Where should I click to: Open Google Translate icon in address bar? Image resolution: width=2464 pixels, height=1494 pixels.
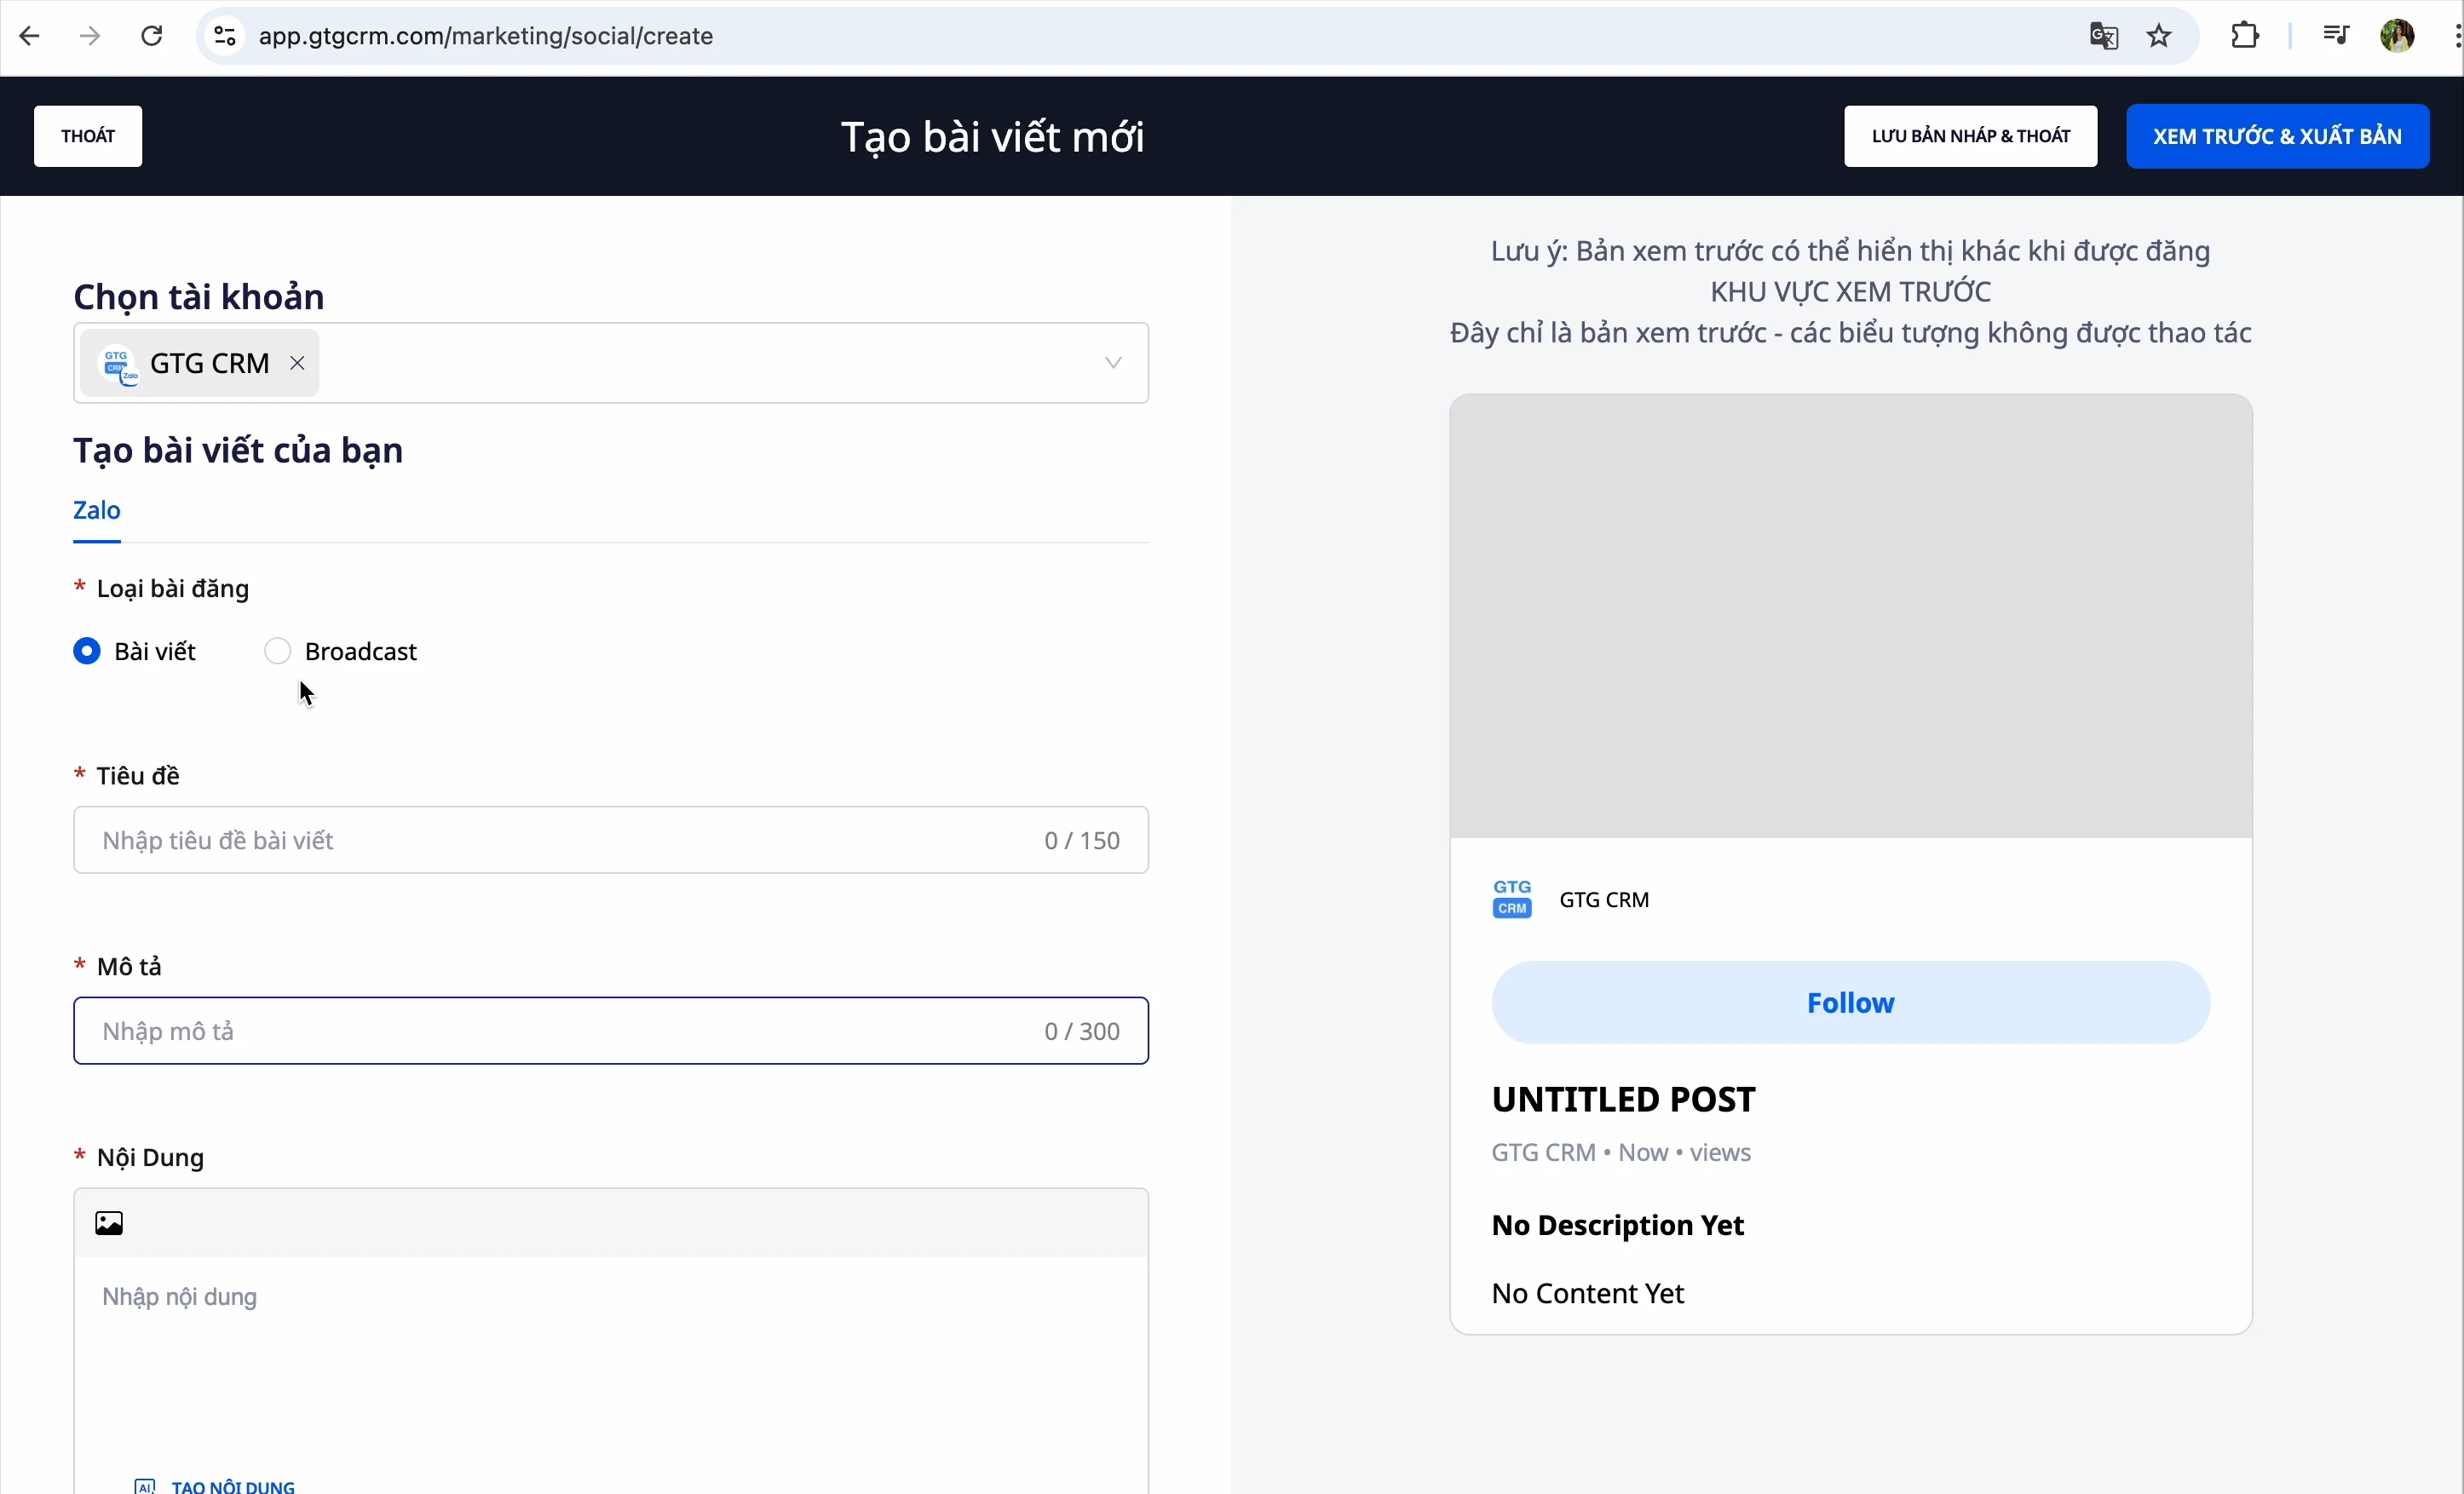[2104, 37]
